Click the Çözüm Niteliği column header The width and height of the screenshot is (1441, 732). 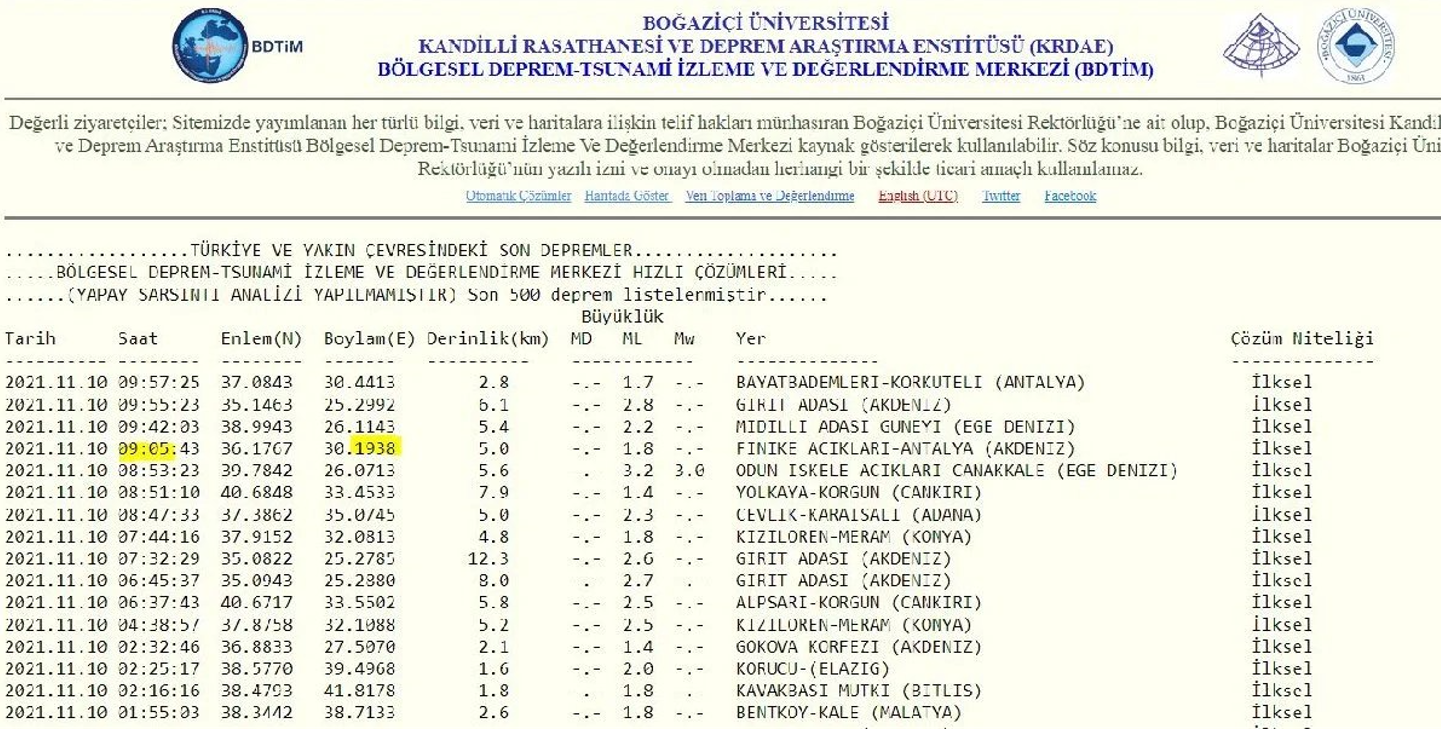(x=1302, y=339)
